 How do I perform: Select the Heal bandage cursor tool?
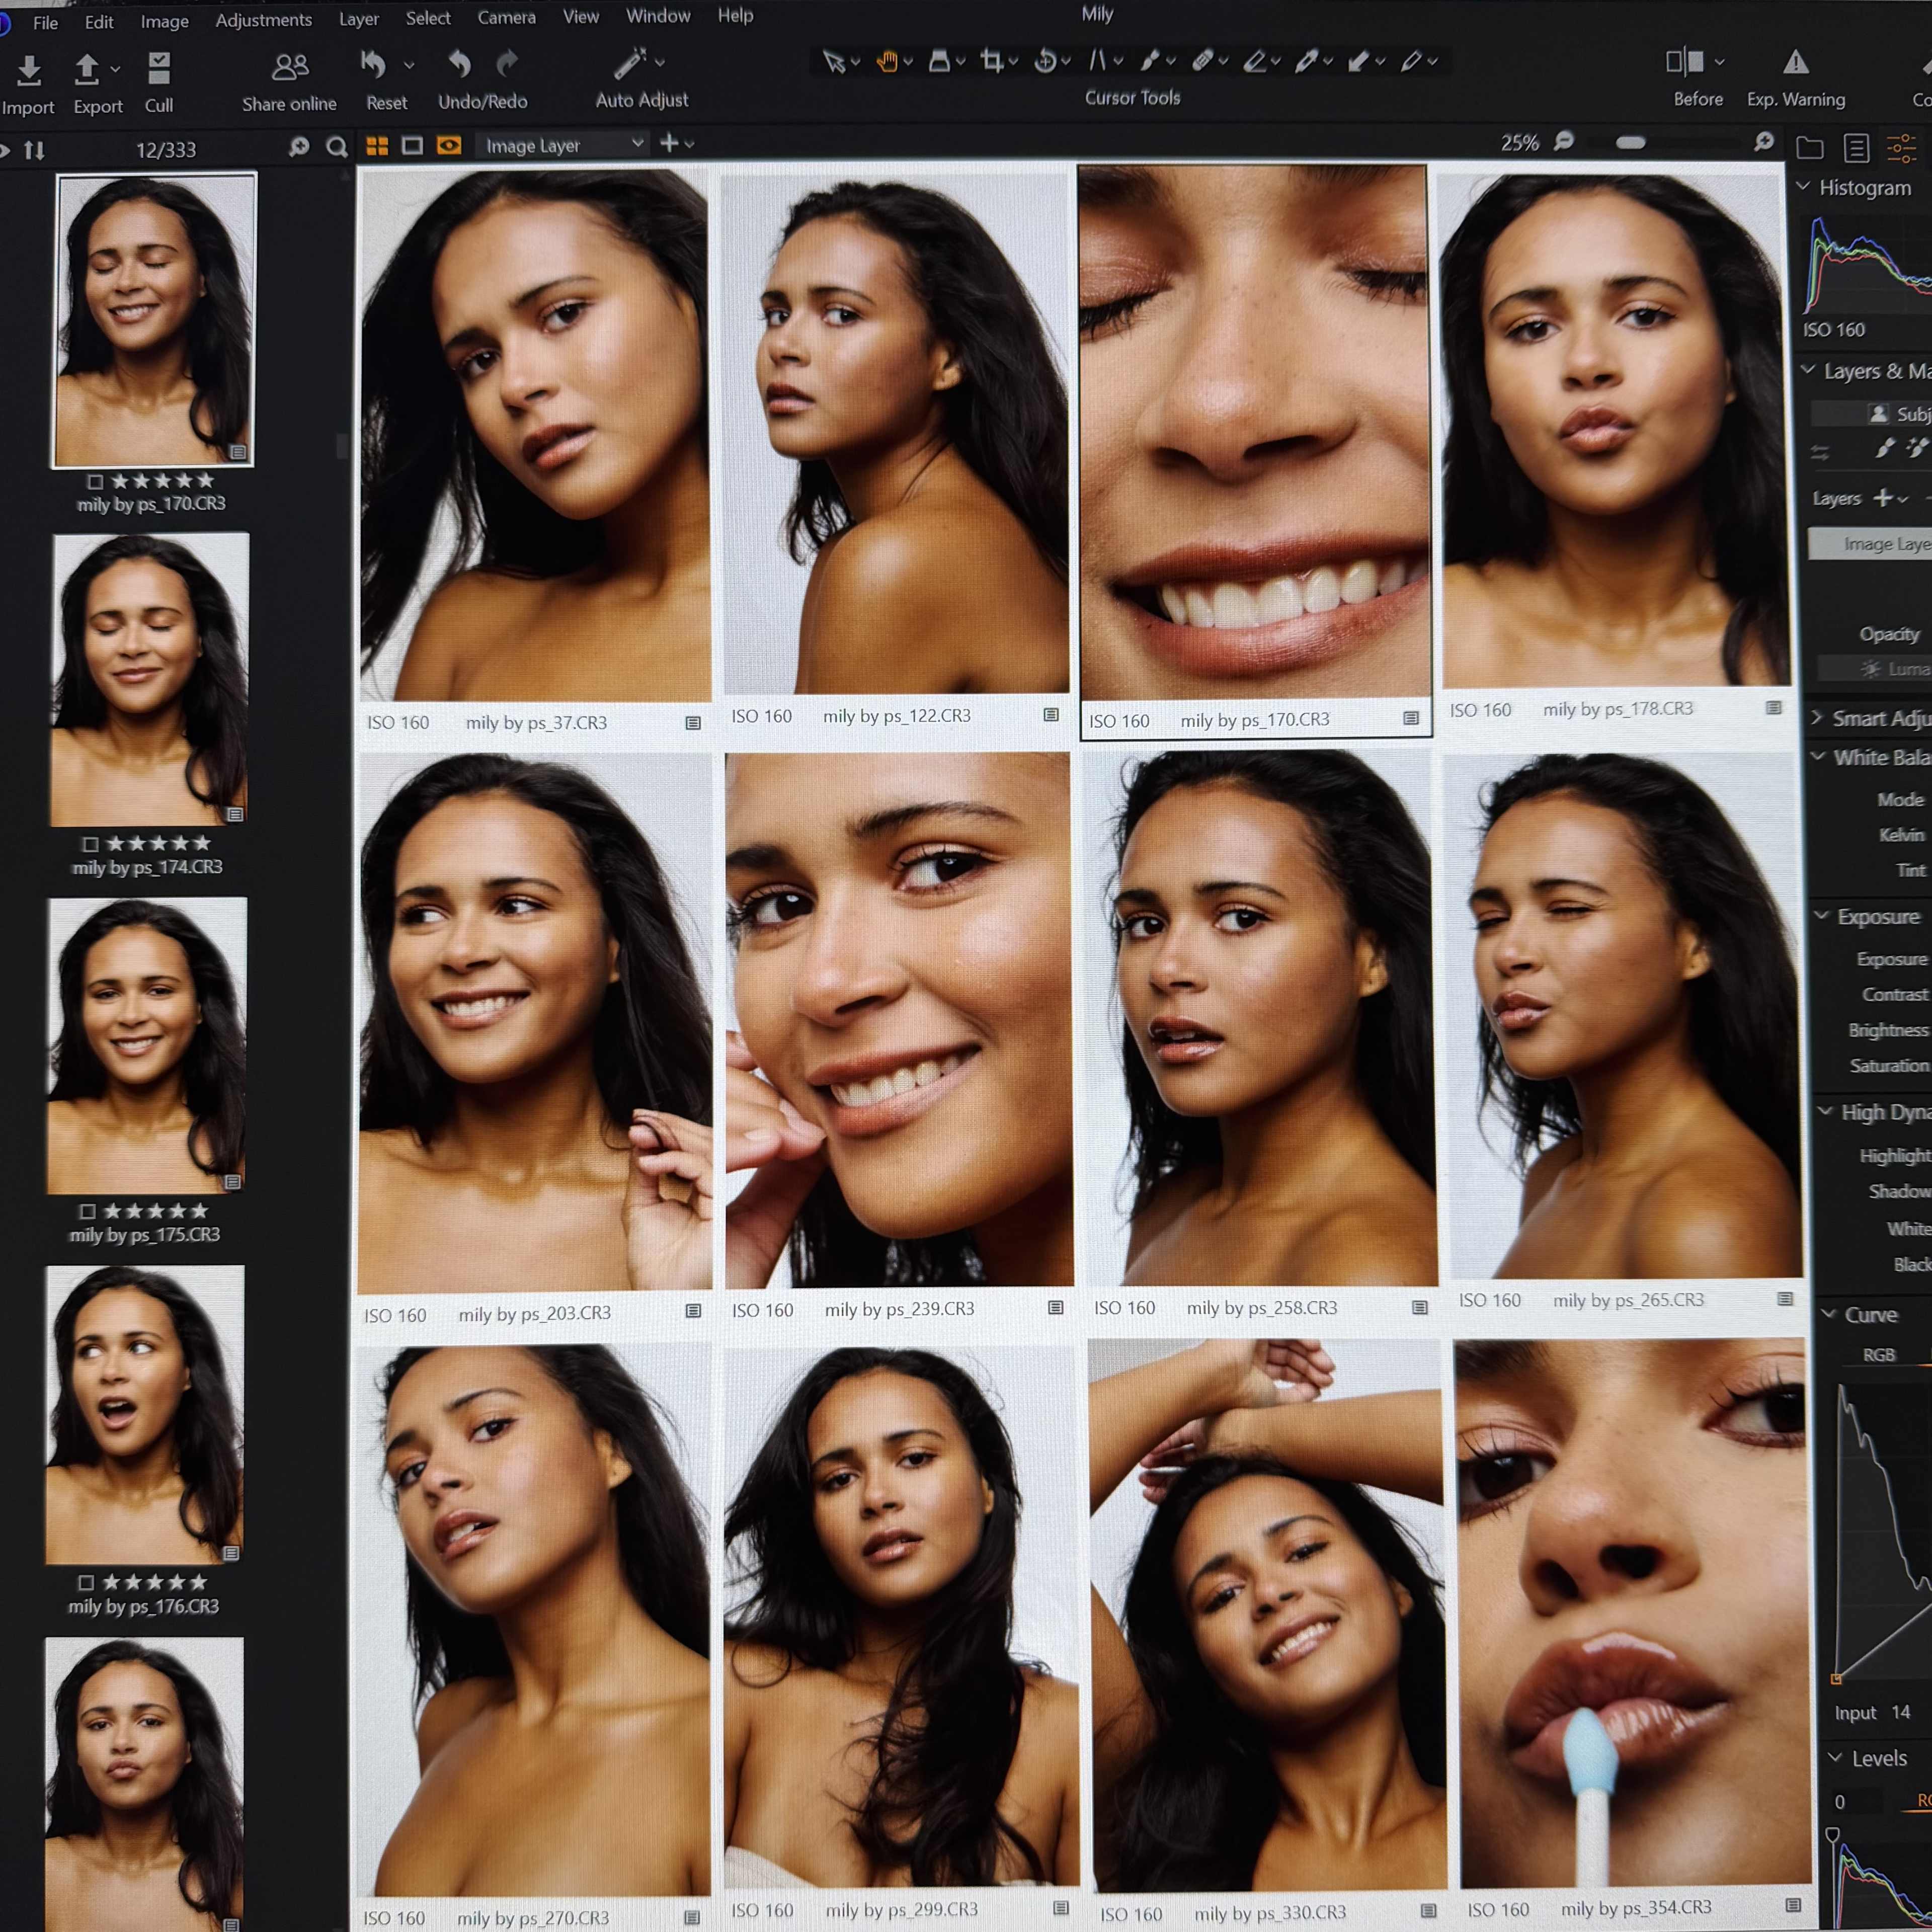click(1202, 61)
